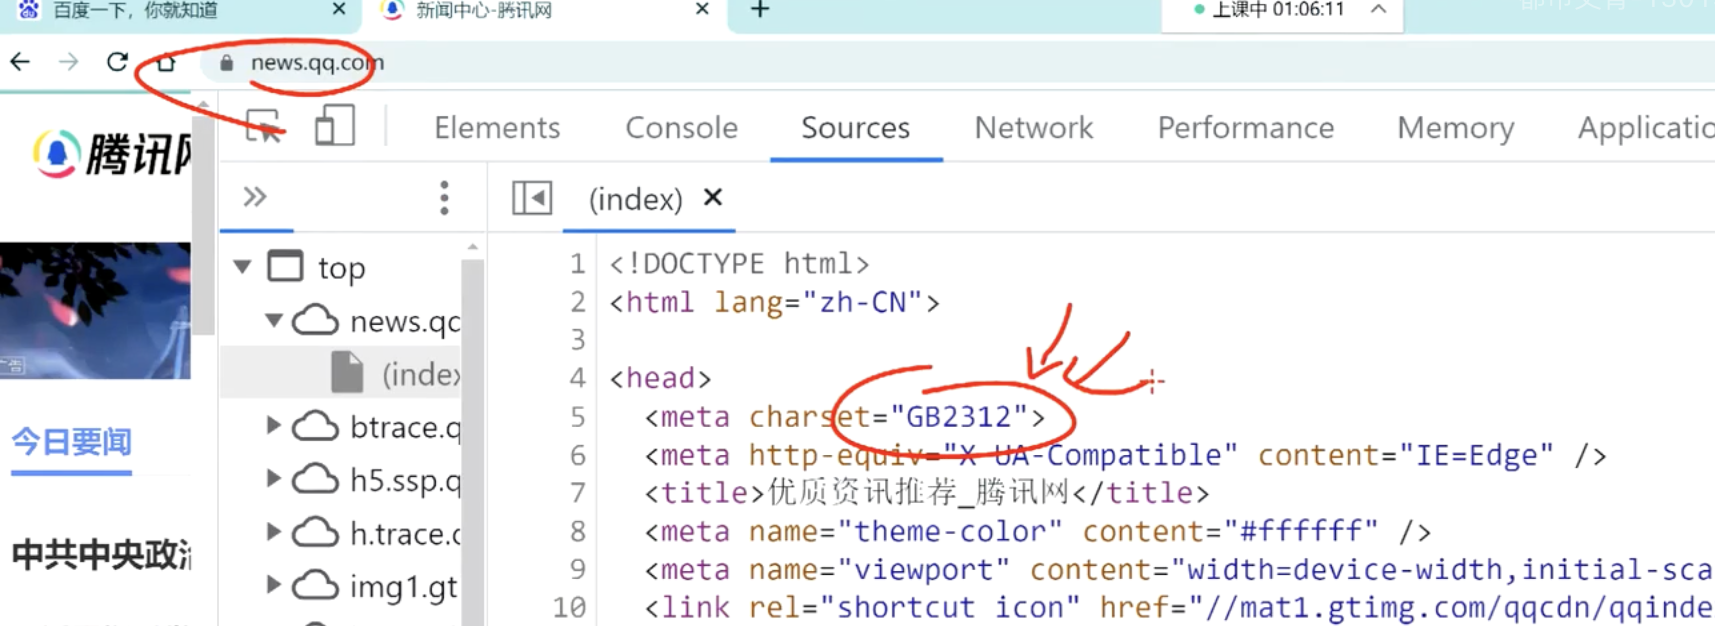Image resolution: width=1715 pixels, height=626 pixels.
Task: Select the Sources panel tab
Action: [x=856, y=127]
